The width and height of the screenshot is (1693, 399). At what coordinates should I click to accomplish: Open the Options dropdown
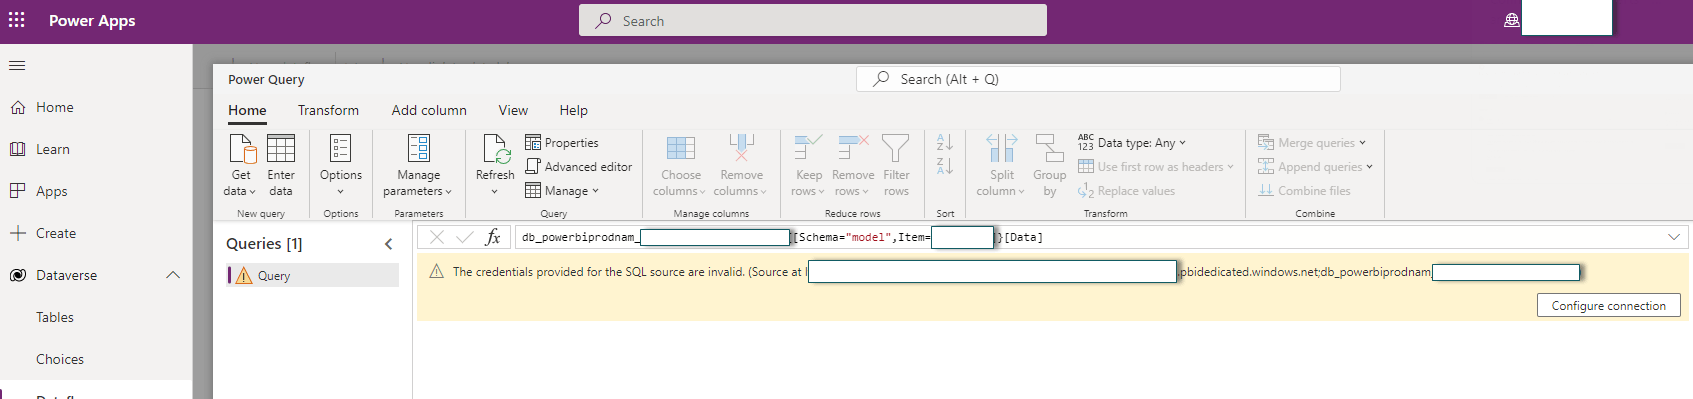(341, 166)
